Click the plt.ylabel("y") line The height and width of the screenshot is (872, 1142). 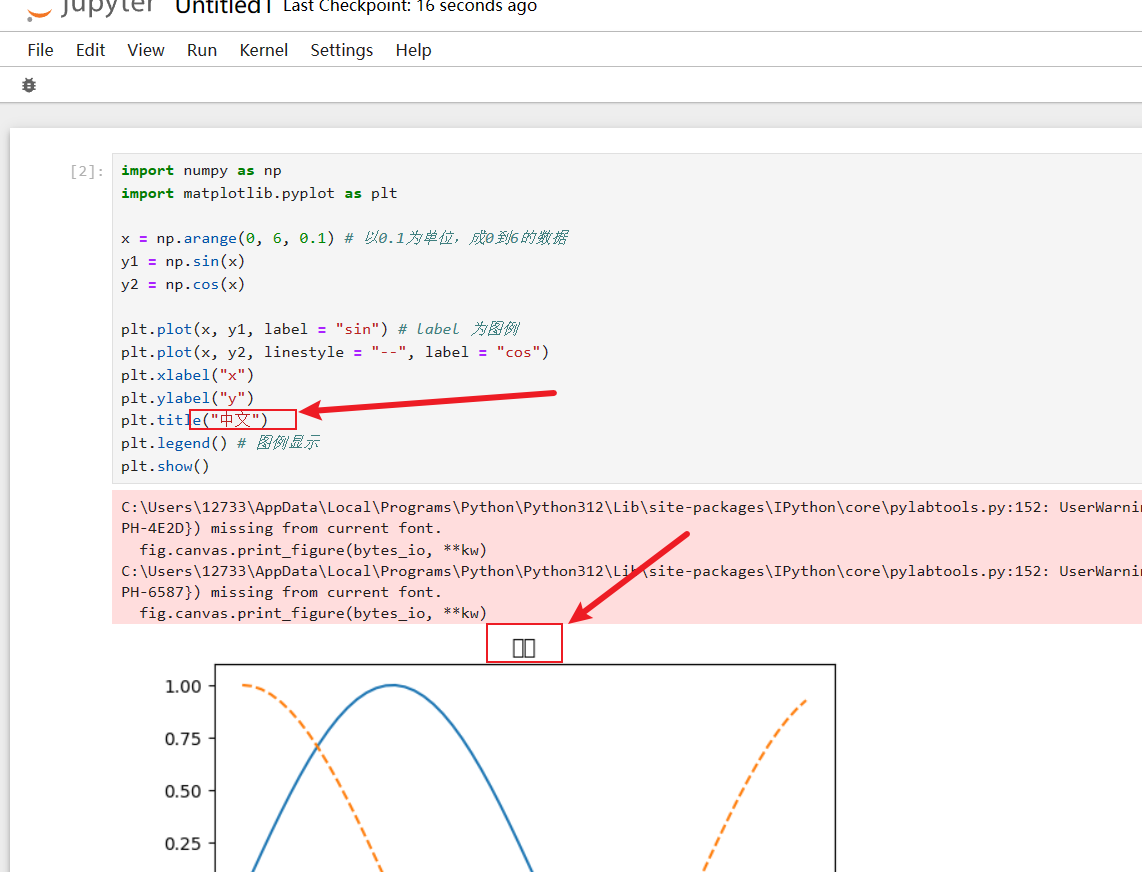(187, 398)
